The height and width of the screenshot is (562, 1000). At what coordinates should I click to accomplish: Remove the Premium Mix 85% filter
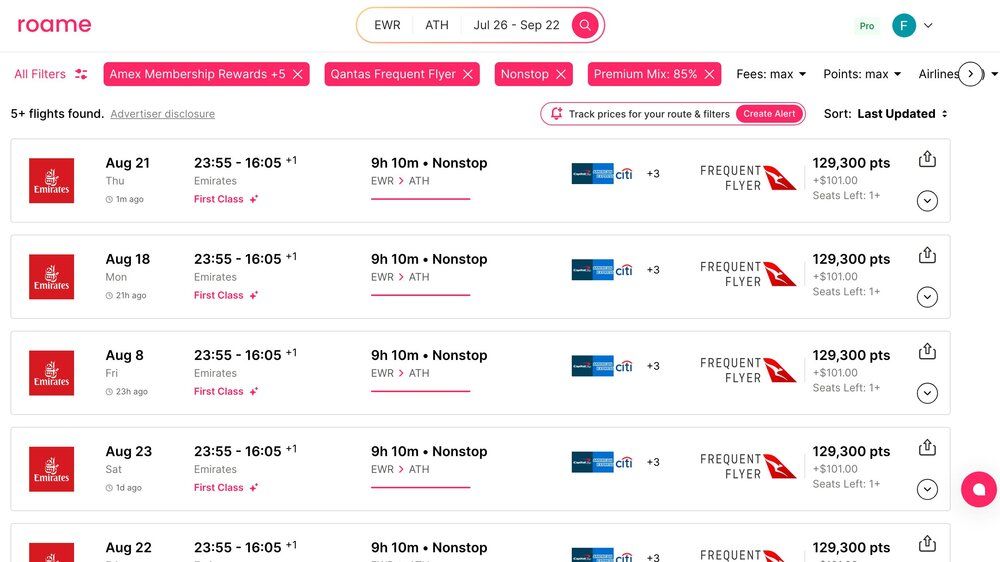coord(709,74)
